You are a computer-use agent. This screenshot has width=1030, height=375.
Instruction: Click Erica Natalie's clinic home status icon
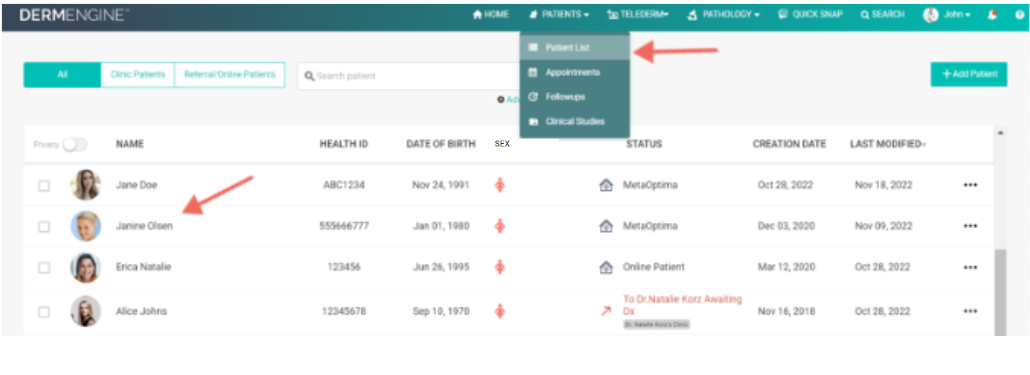tap(606, 267)
